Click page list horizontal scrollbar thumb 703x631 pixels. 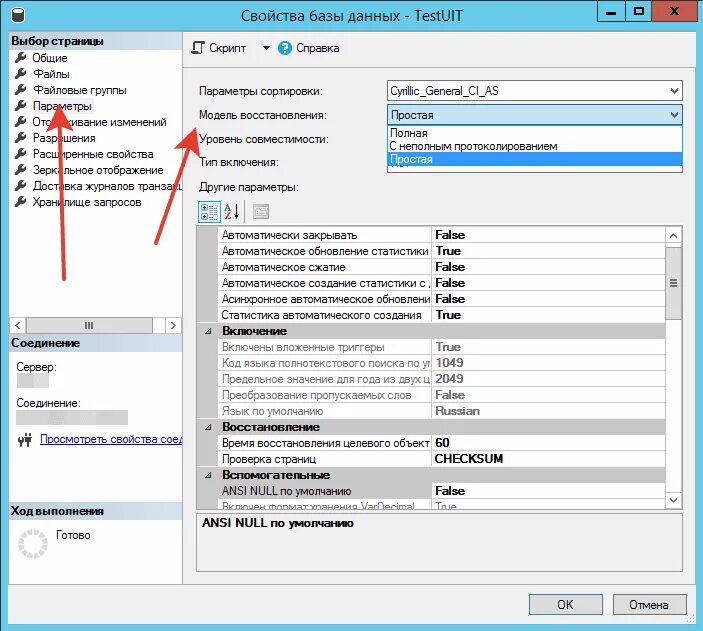point(89,325)
